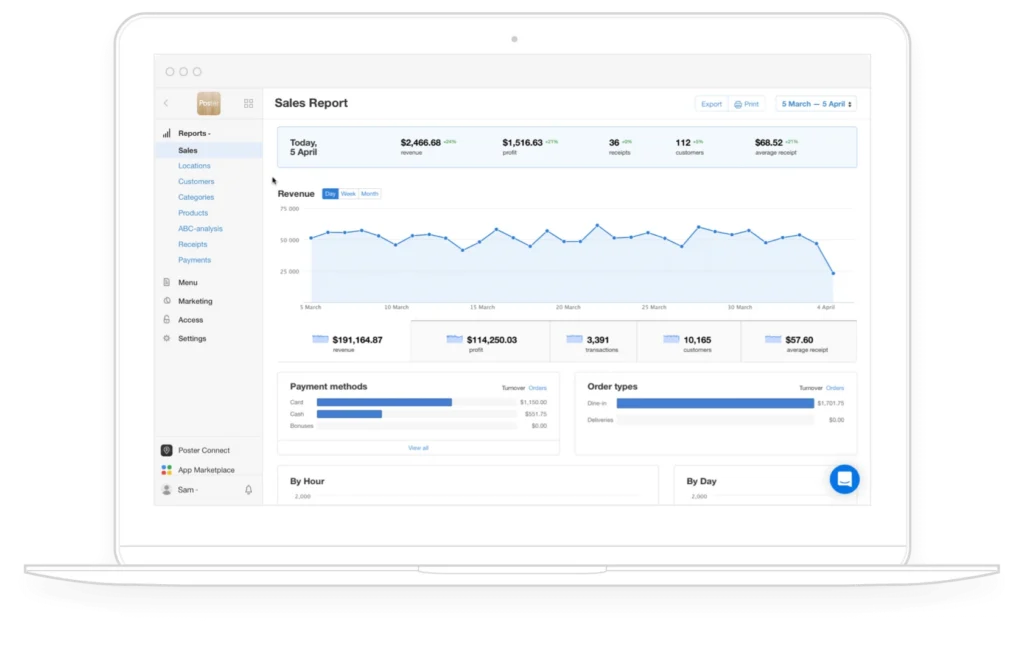The width and height of the screenshot is (1024, 659).
Task: Click the Access lock icon
Action: (167, 319)
